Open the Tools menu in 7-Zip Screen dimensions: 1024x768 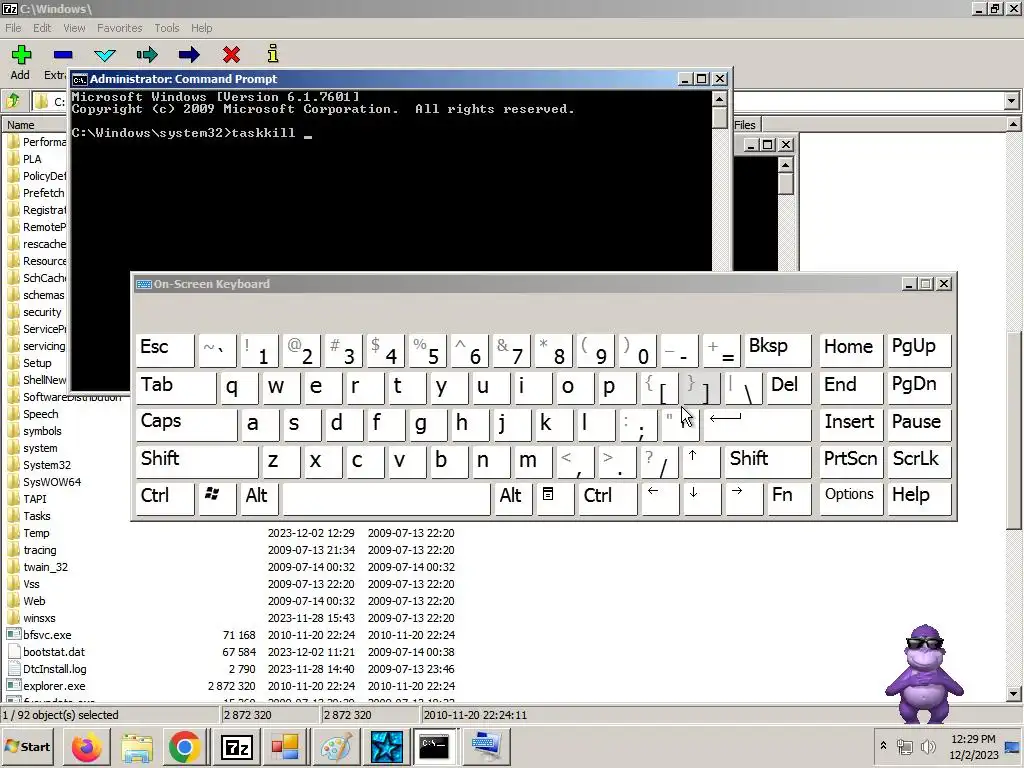[167, 28]
